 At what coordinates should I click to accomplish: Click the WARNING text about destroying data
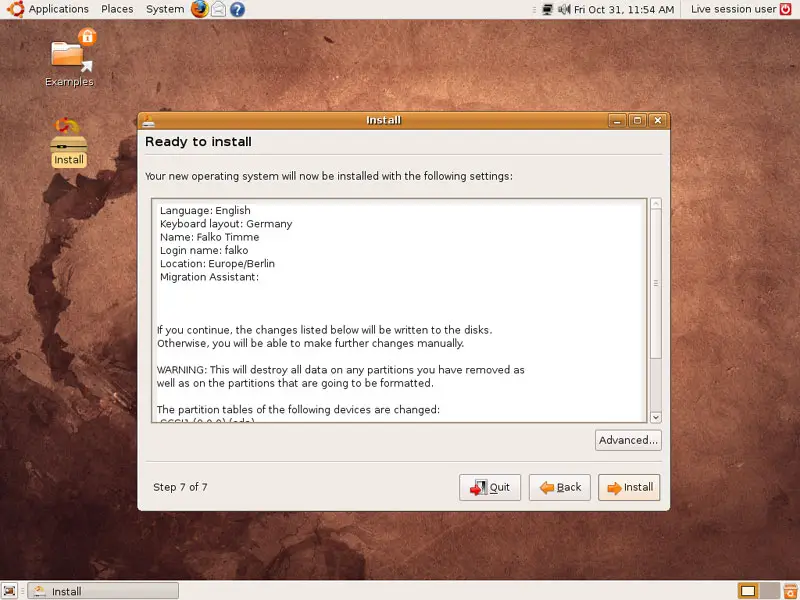[x=340, y=376]
